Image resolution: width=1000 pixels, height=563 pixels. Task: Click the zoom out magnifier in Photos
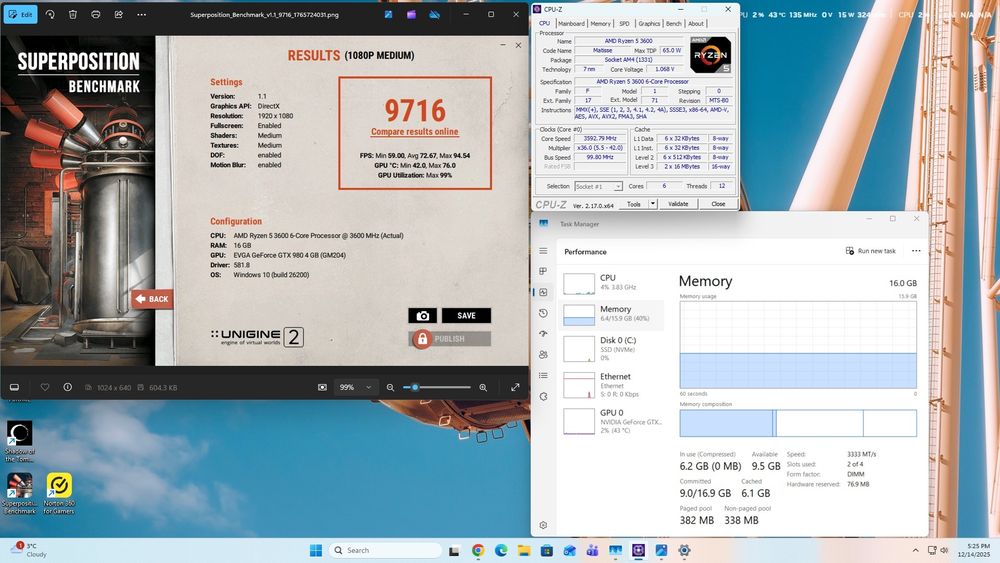(390, 387)
